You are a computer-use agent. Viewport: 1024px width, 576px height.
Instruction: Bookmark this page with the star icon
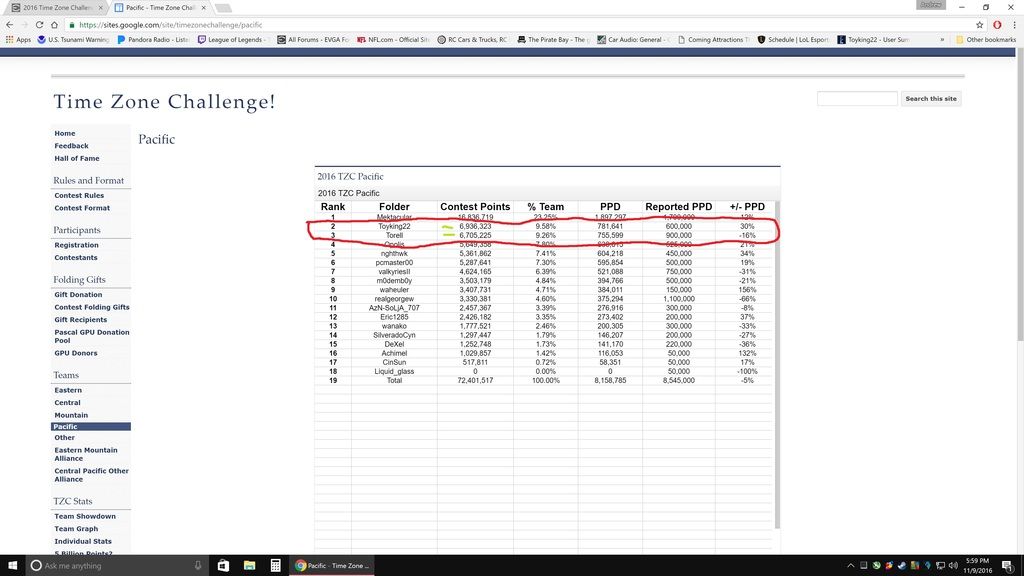pos(979,24)
